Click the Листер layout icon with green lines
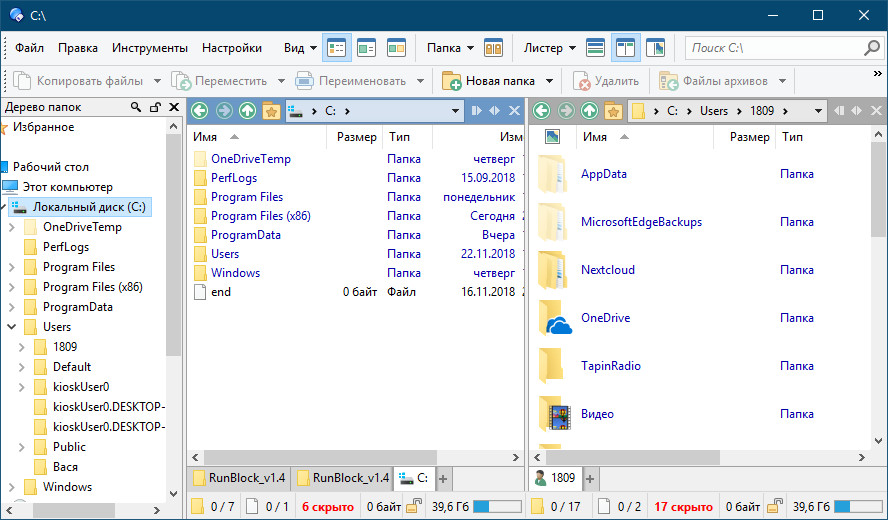 pos(596,48)
